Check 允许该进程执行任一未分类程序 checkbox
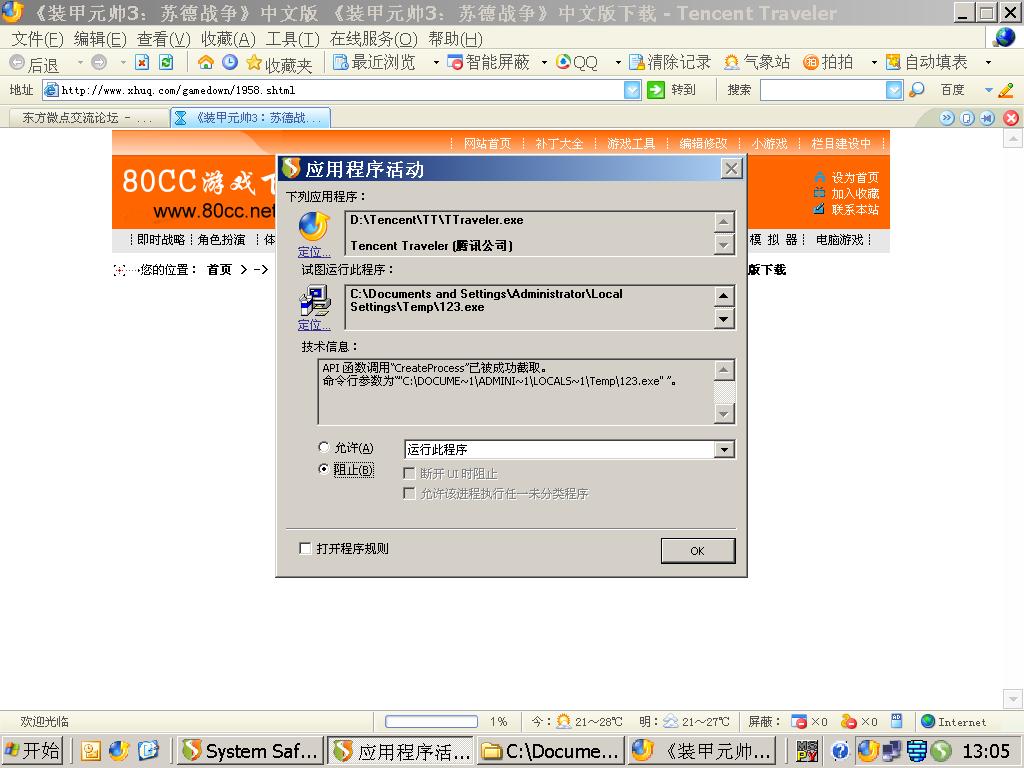 [x=409, y=493]
